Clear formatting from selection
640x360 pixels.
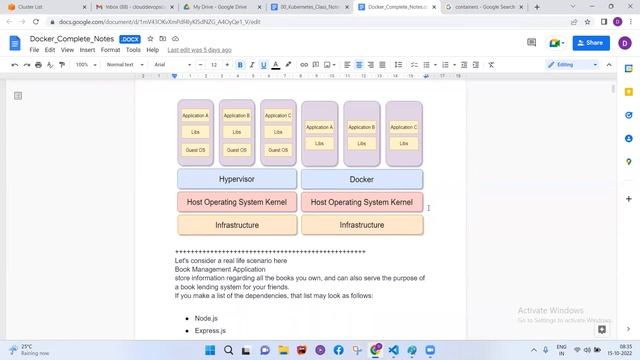click(491, 65)
